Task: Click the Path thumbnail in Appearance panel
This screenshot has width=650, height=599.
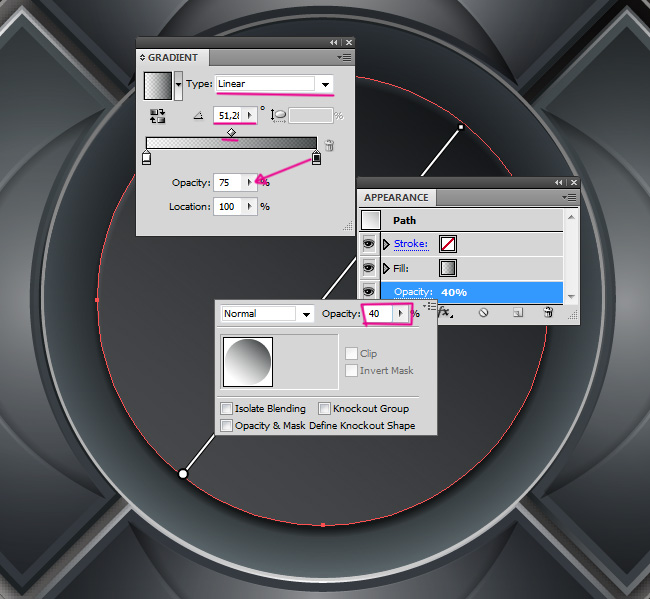Action: tap(371, 220)
